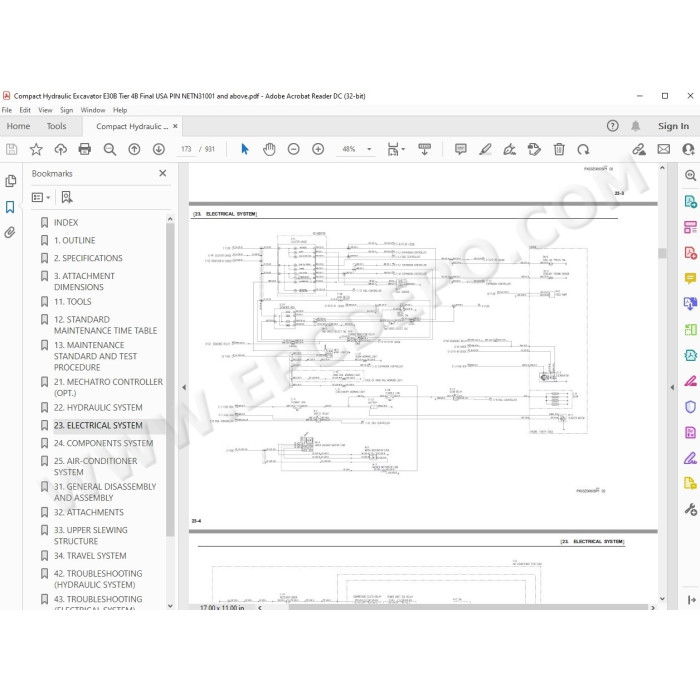Open the Comment tool in right pane
Viewport: 700px width, 700px height.
point(690,279)
